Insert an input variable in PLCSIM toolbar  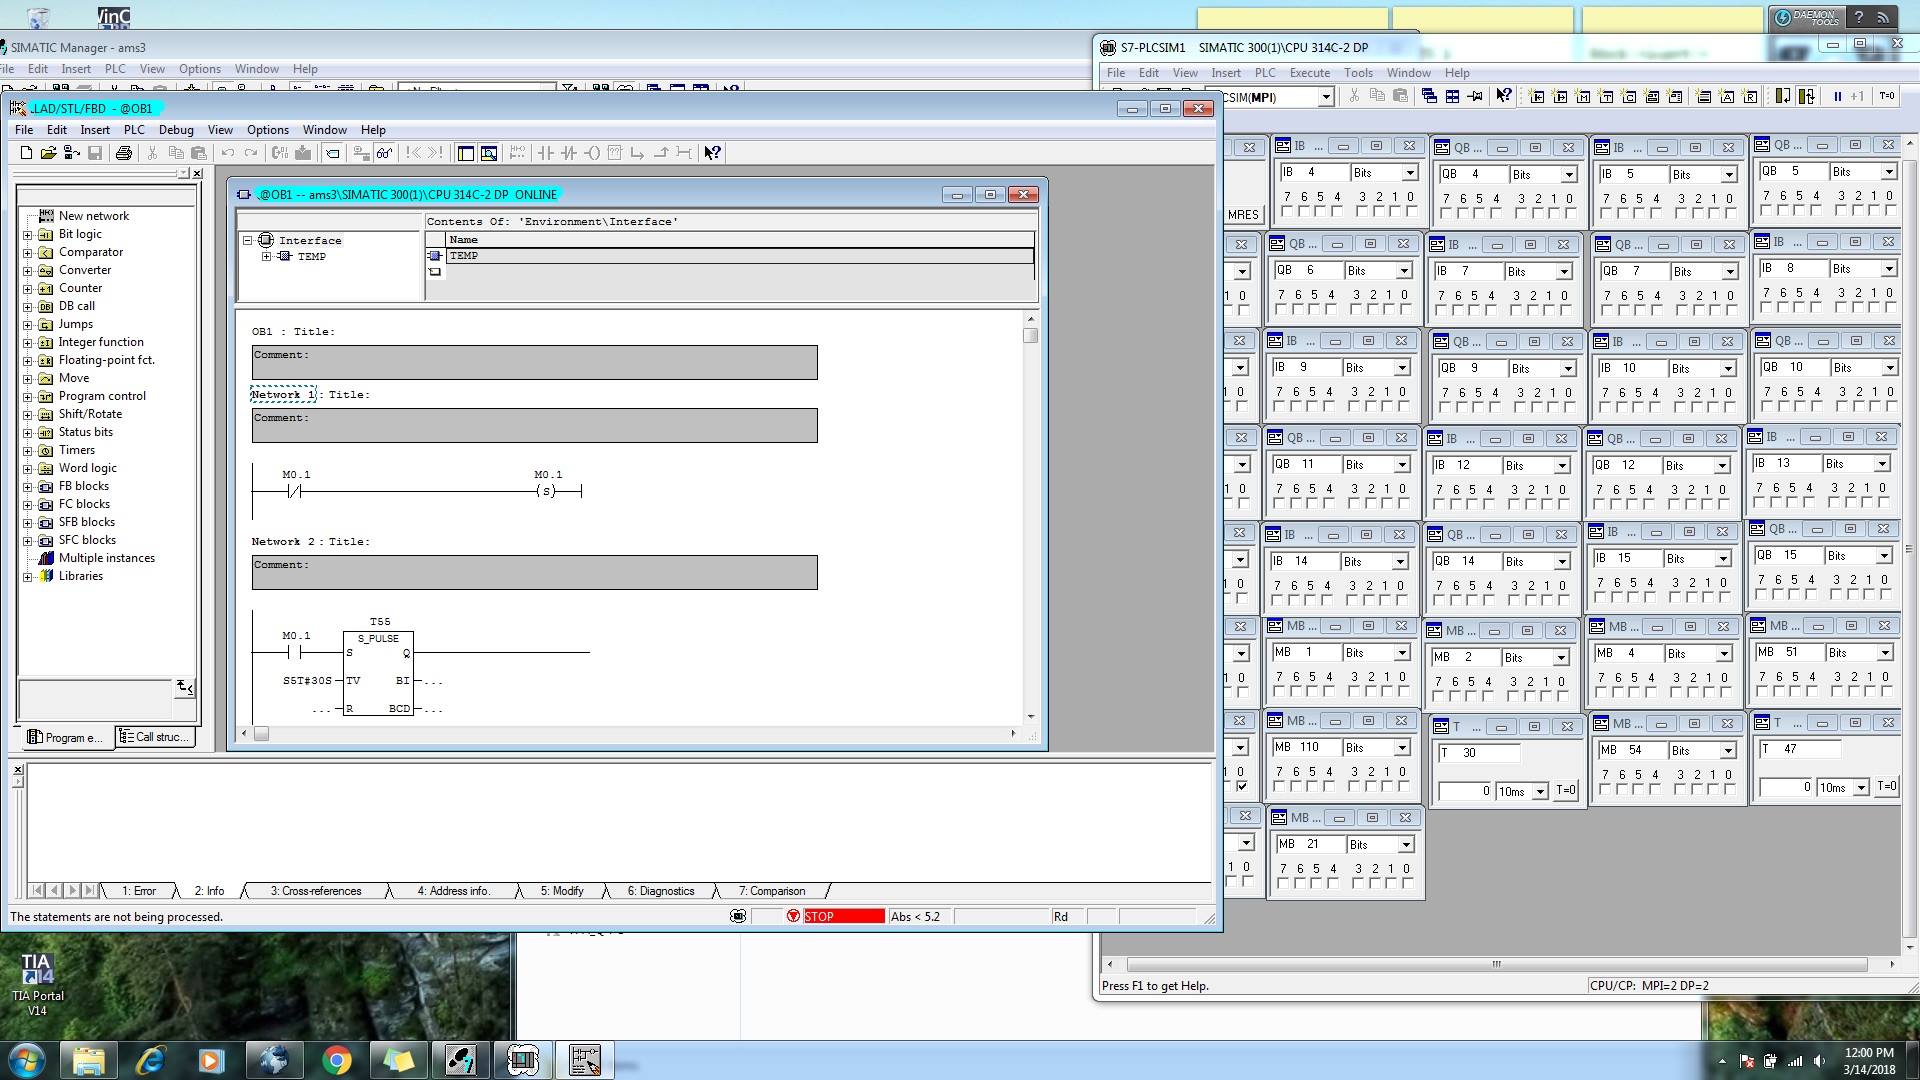[1537, 96]
